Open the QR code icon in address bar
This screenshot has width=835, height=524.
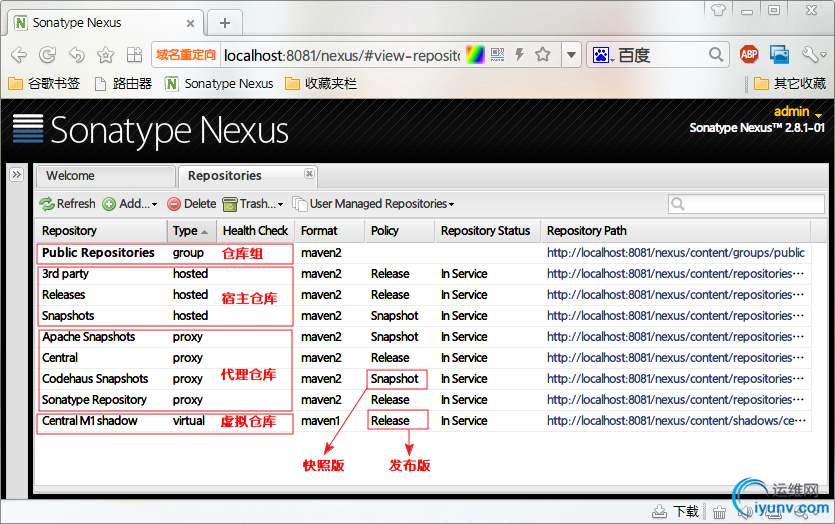click(497, 55)
